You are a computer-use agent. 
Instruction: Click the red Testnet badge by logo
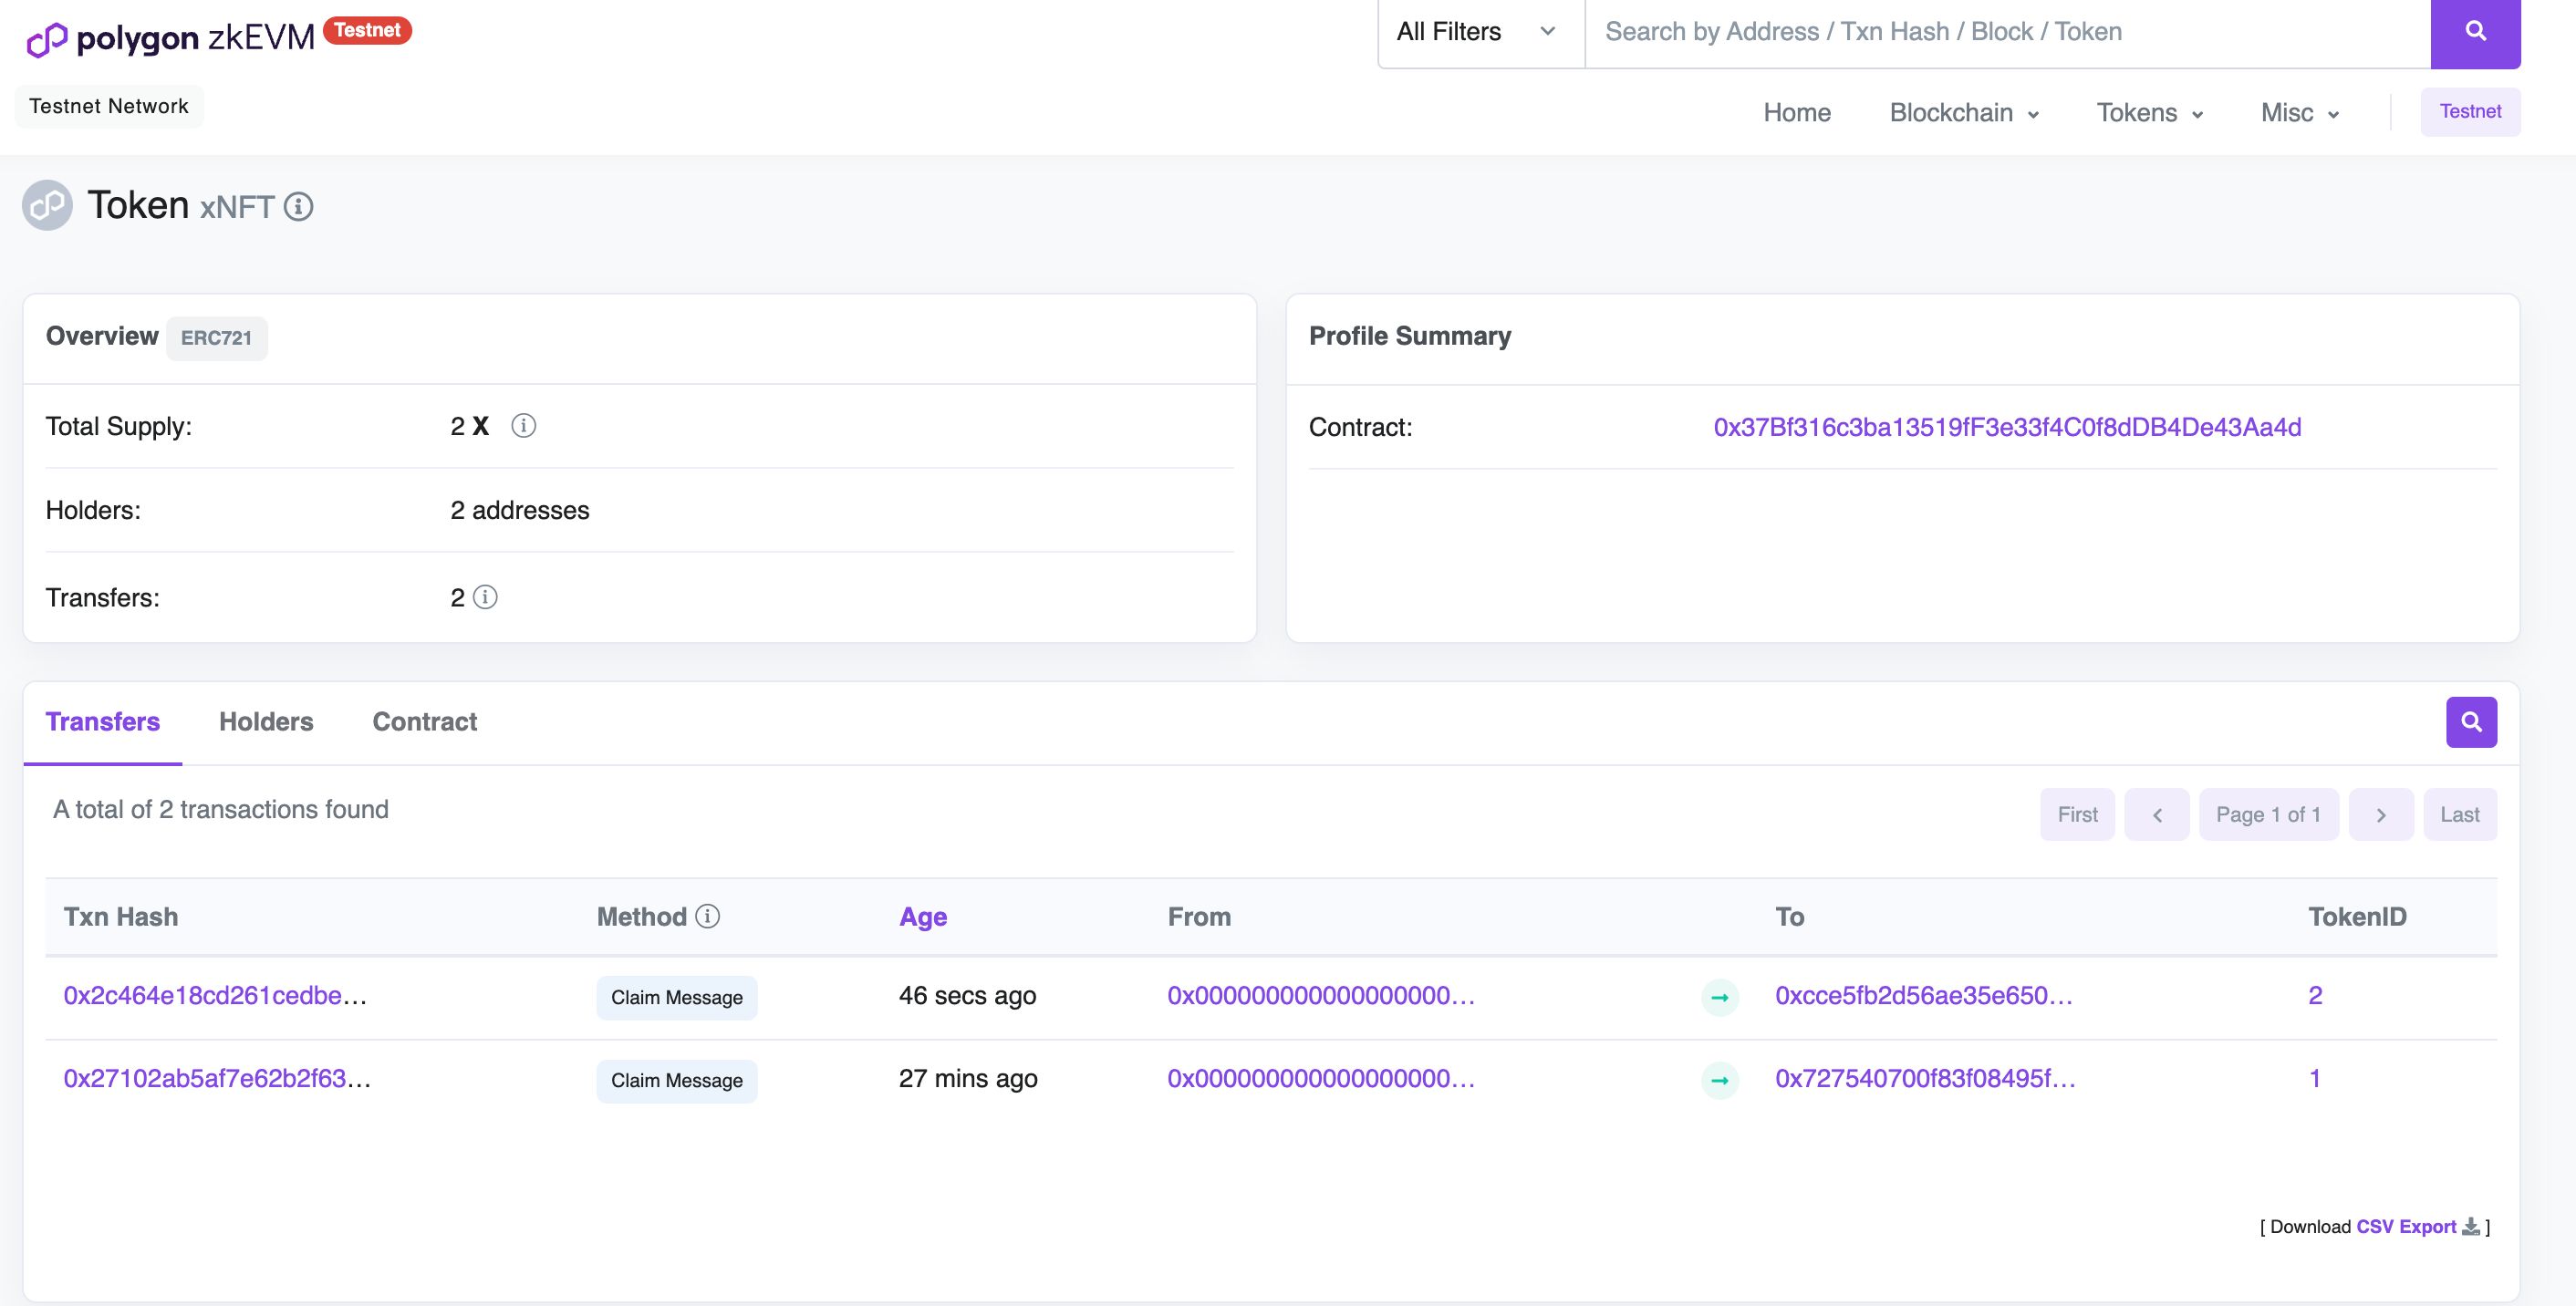[367, 30]
